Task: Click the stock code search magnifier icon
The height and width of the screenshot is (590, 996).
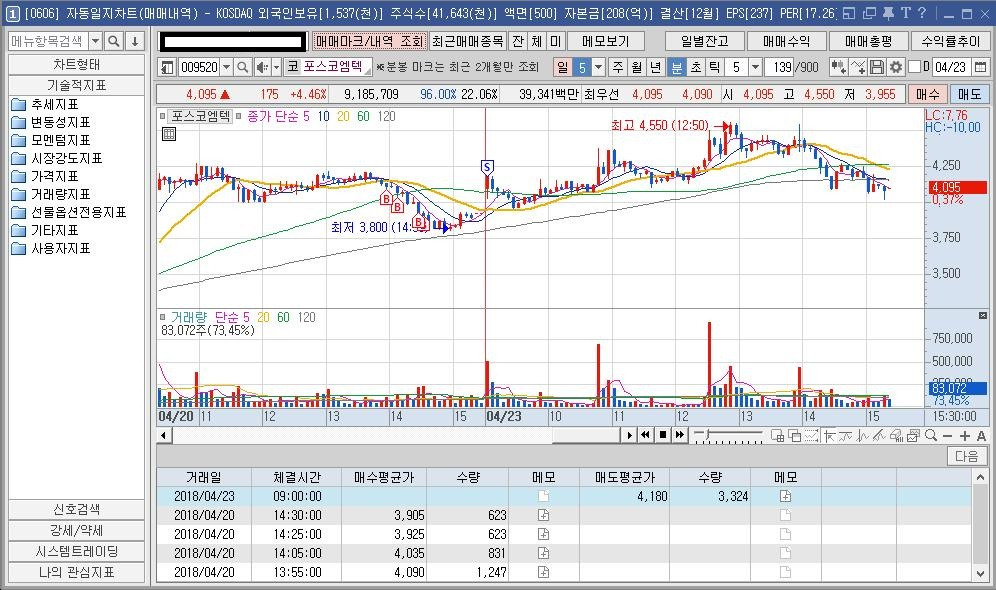Action: [x=243, y=67]
